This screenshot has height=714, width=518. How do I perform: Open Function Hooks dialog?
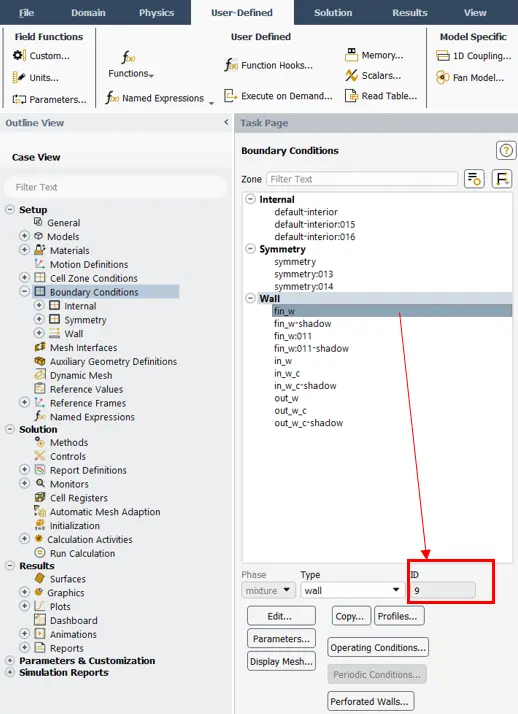[269, 65]
